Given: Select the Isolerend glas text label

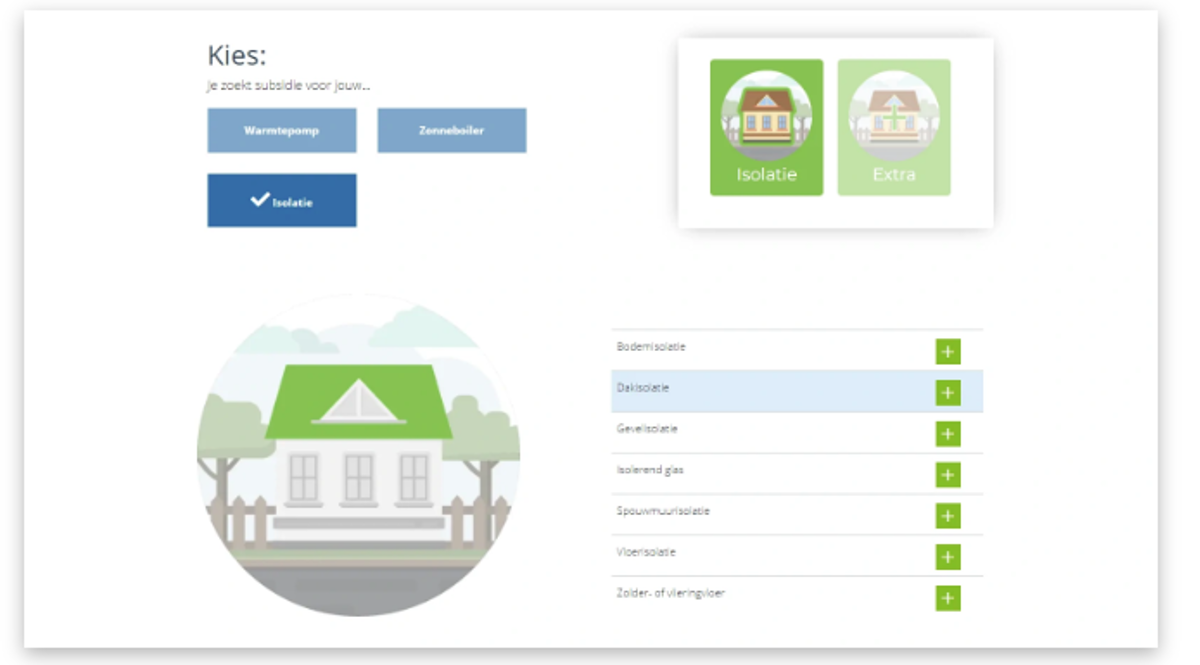Looking at the screenshot, I should (x=650, y=470).
